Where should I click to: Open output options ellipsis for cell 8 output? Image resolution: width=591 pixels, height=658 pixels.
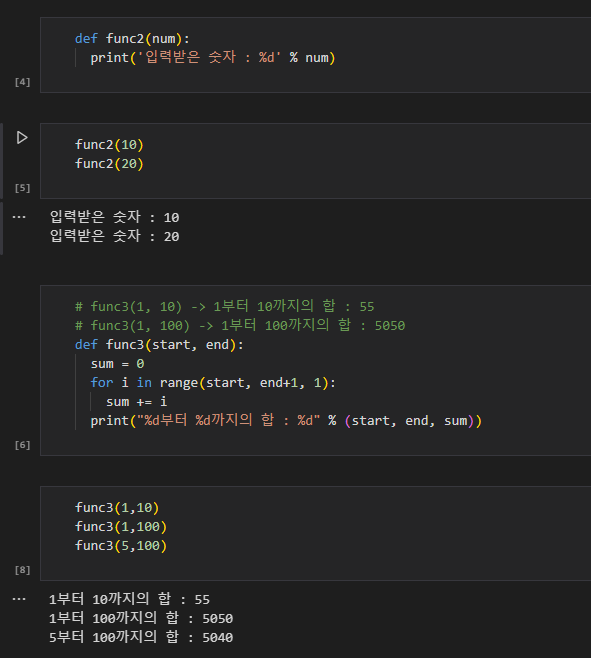pyautogui.click(x=19, y=599)
